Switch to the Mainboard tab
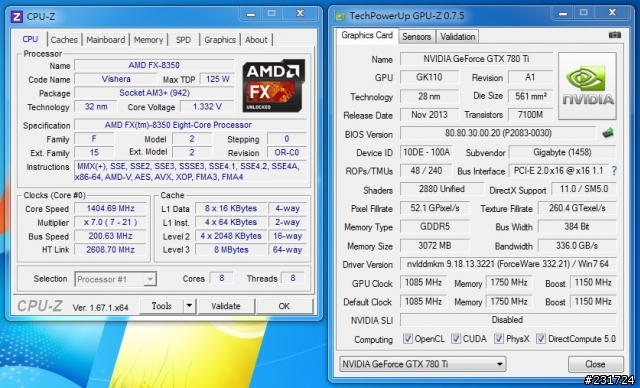The image size is (640, 388). [106, 40]
